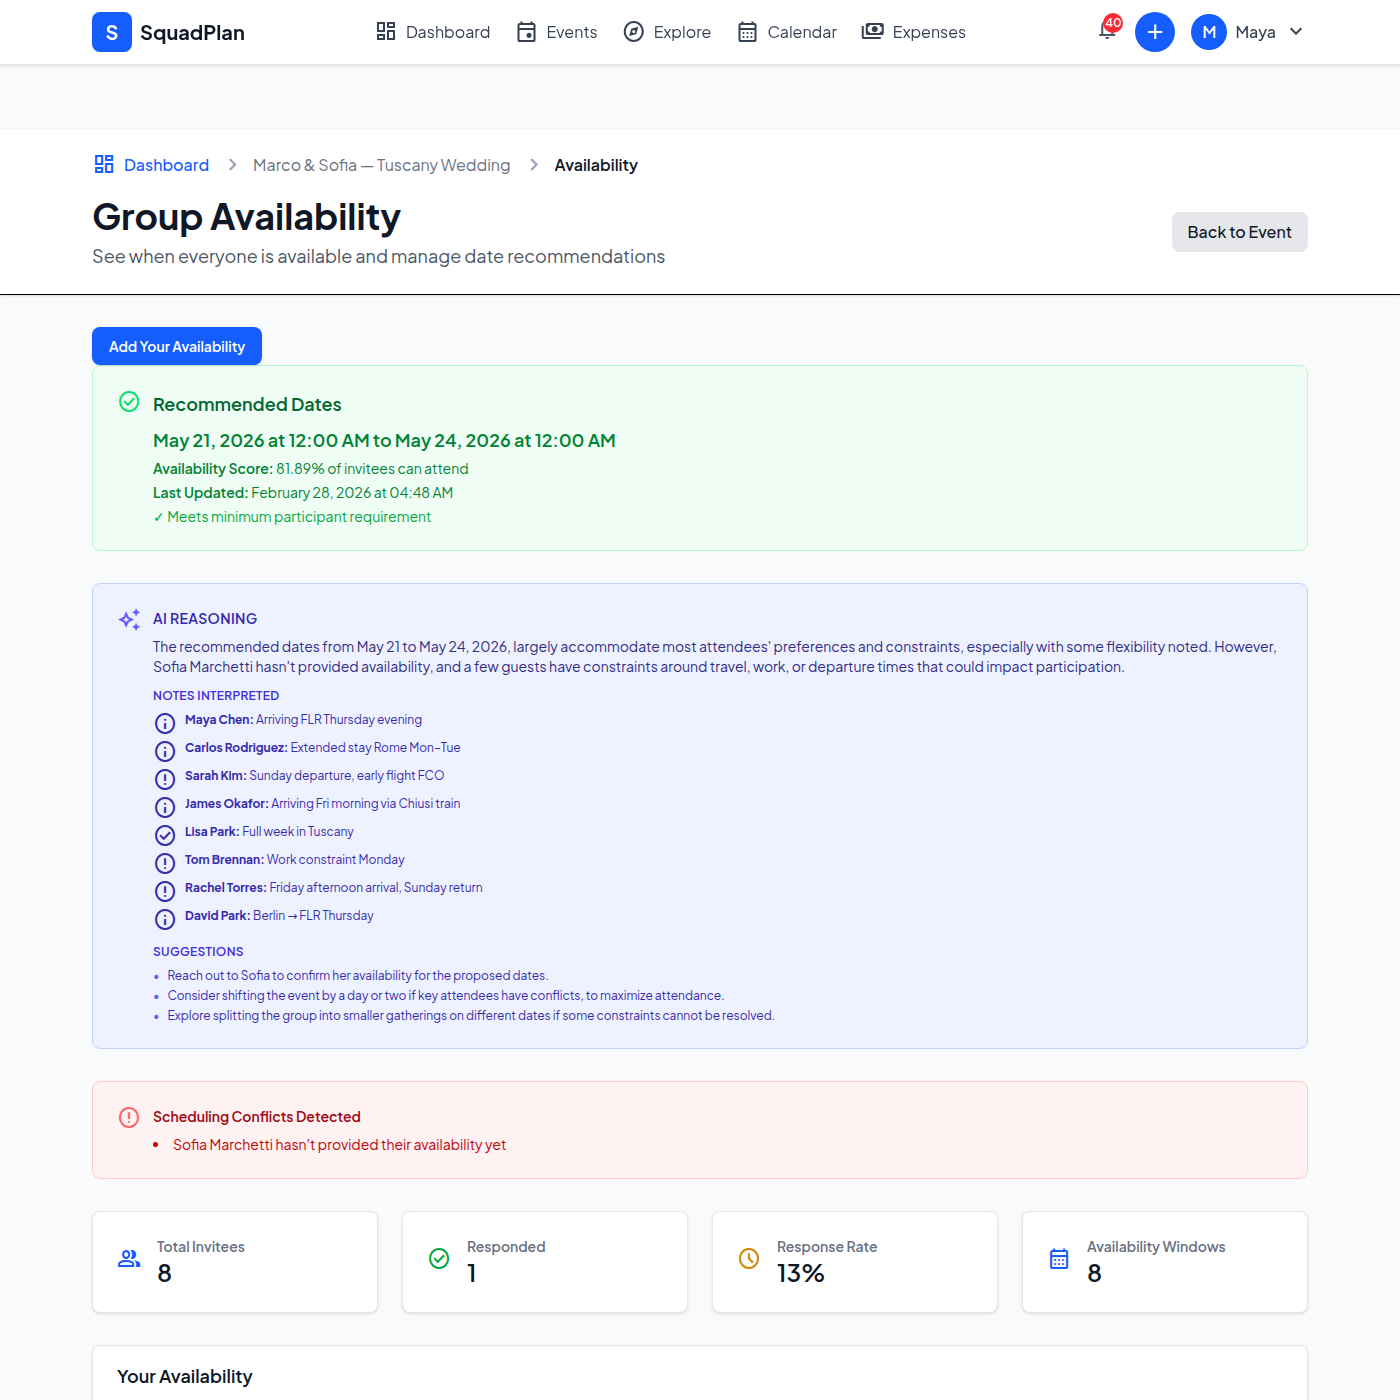Screen dimensions: 1400x1400
Task: Click the breadcrumb dashboard grid icon
Action: [x=104, y=165]
